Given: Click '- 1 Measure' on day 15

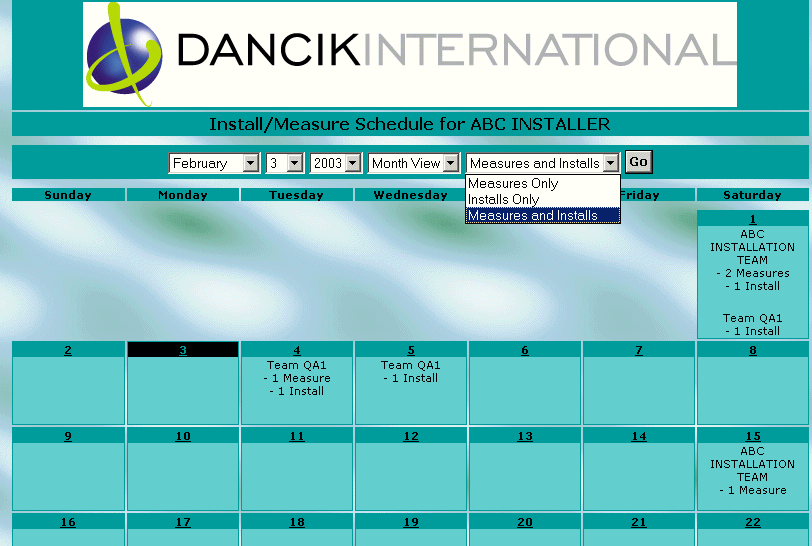Looking at the screenshot, I should click(x=752, y=490).
